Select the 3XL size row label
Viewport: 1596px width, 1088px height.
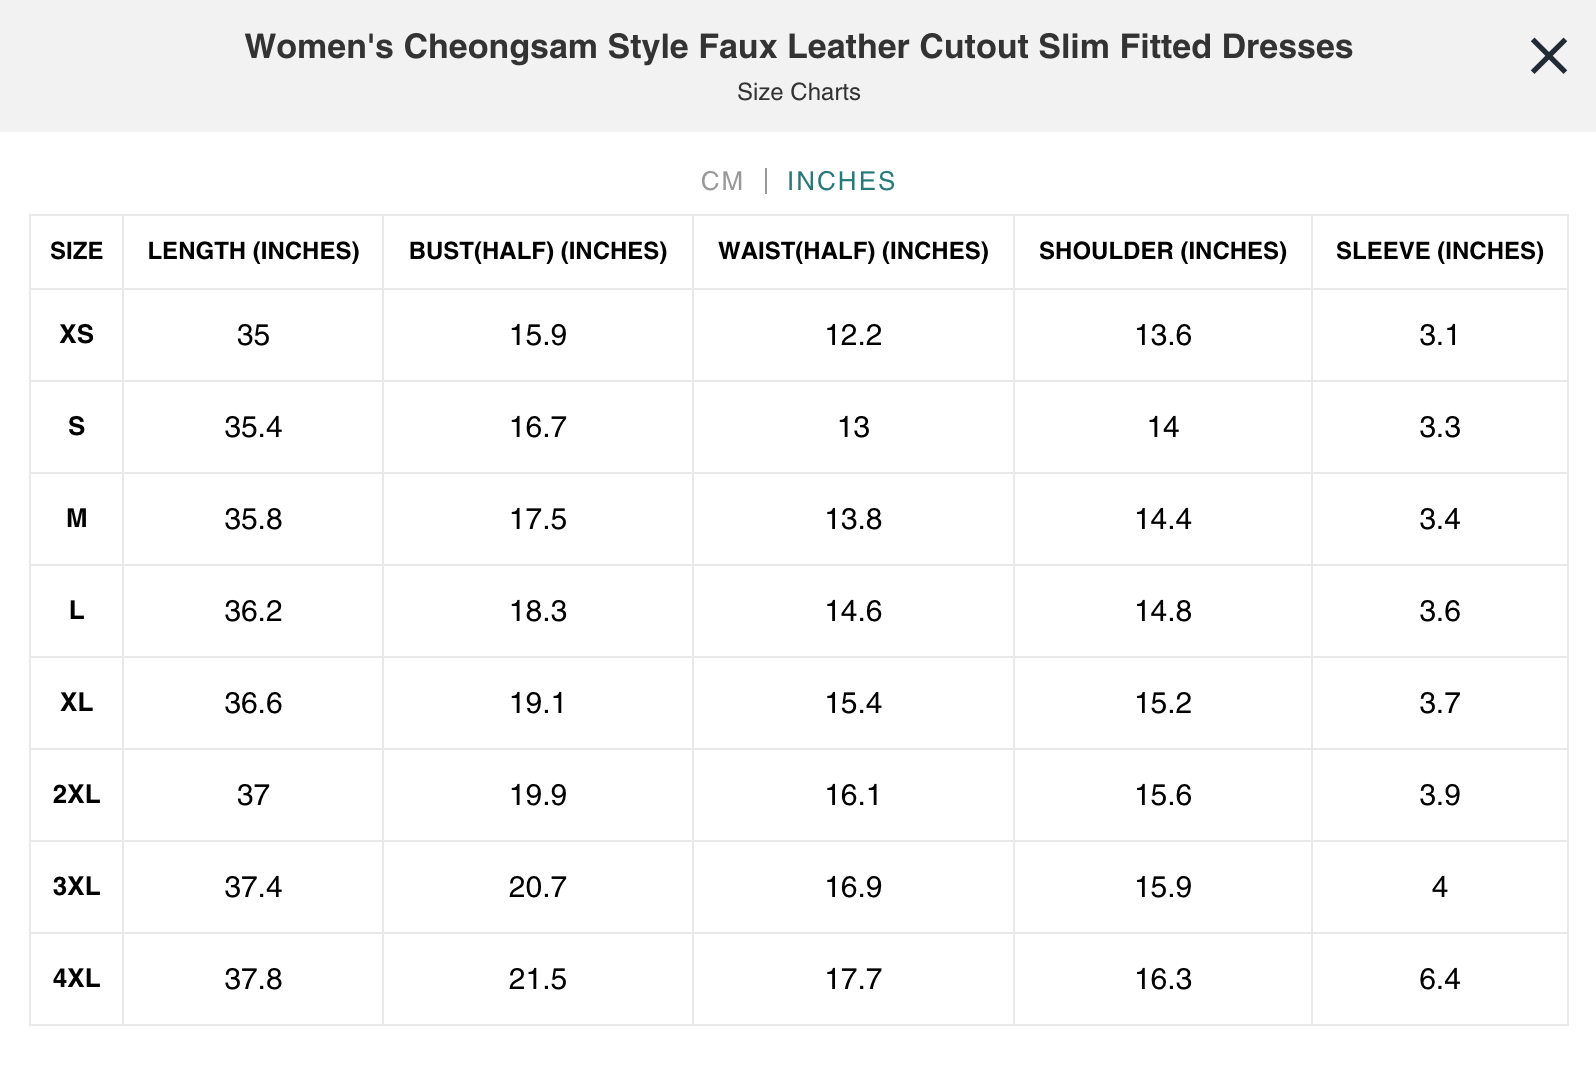pos(75,887)
